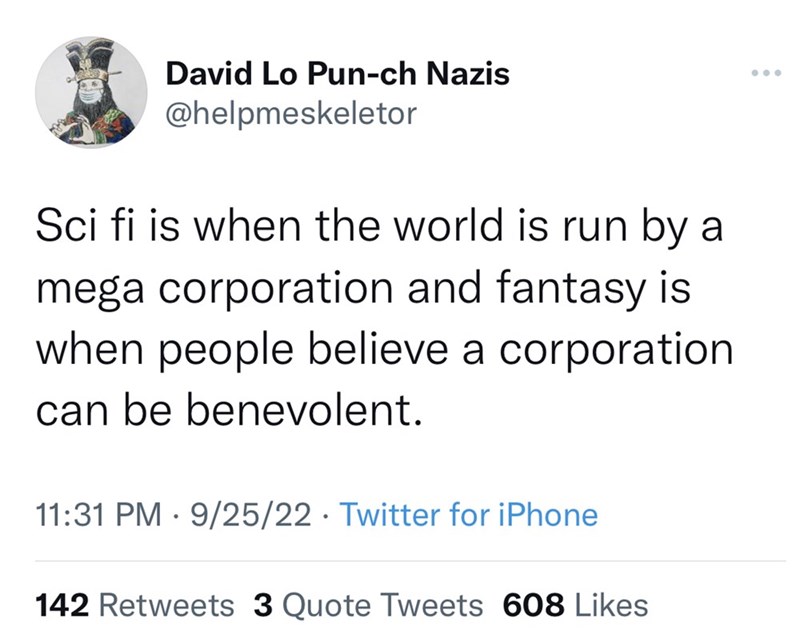Click the phrase mega corporation in the tweet
Image resolution: width=800 pixels, height=638 pixels.
(215, 288)
